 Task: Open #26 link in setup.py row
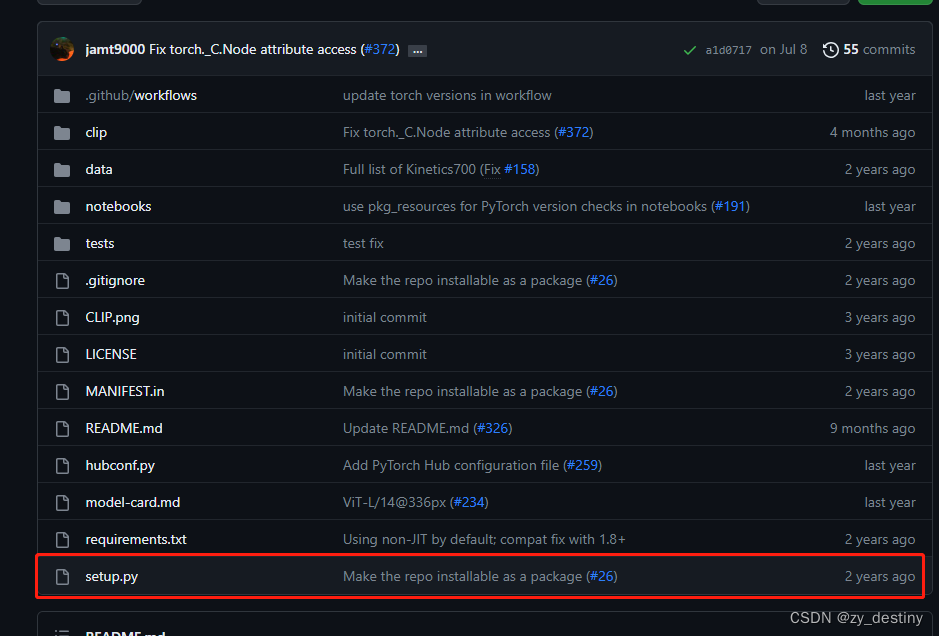pyautogui.click(x=602, y=577)
